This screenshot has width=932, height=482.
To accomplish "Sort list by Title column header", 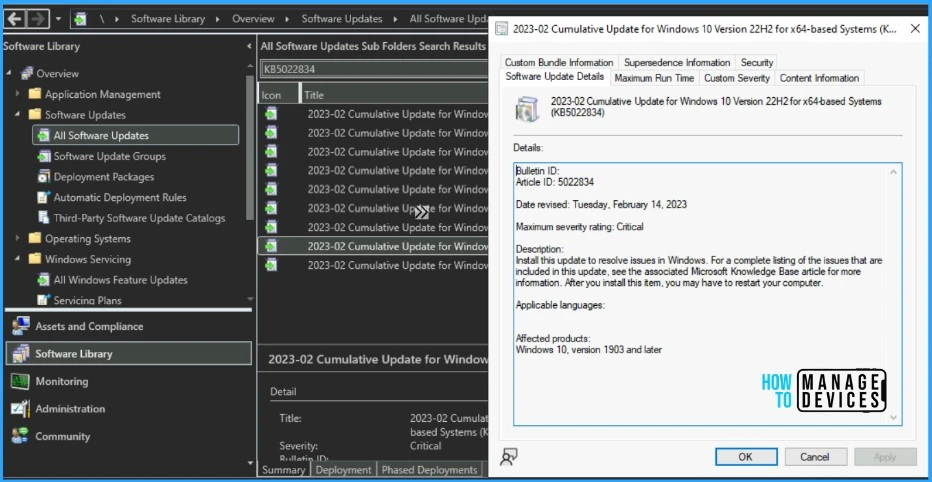I will click(x=395, y=95).
